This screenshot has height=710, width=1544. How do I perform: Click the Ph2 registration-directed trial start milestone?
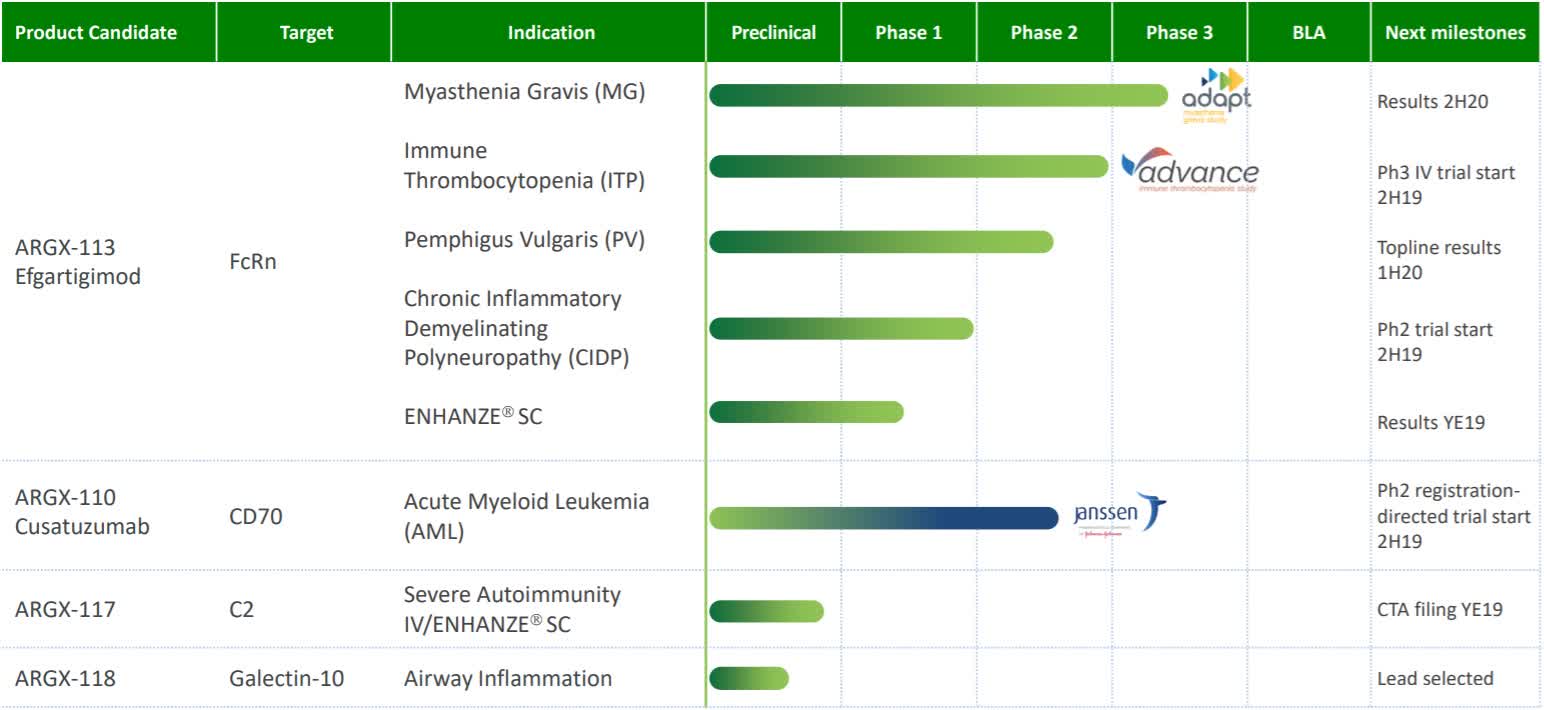[1454, 516]
